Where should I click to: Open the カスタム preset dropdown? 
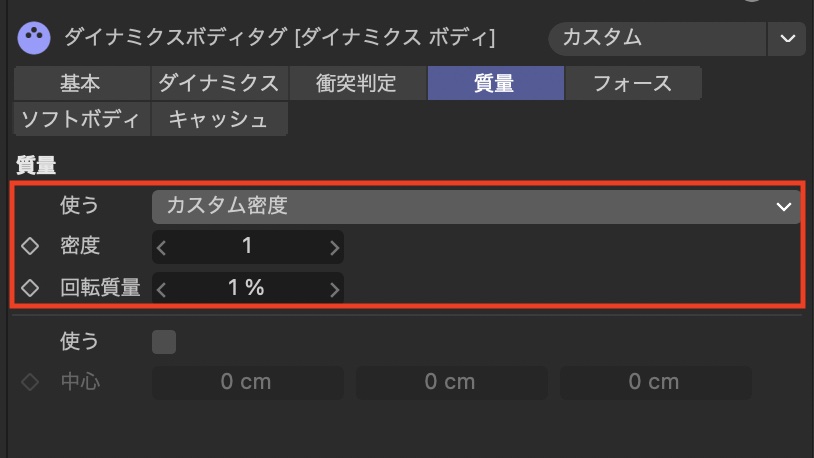[x=656, y=39]
